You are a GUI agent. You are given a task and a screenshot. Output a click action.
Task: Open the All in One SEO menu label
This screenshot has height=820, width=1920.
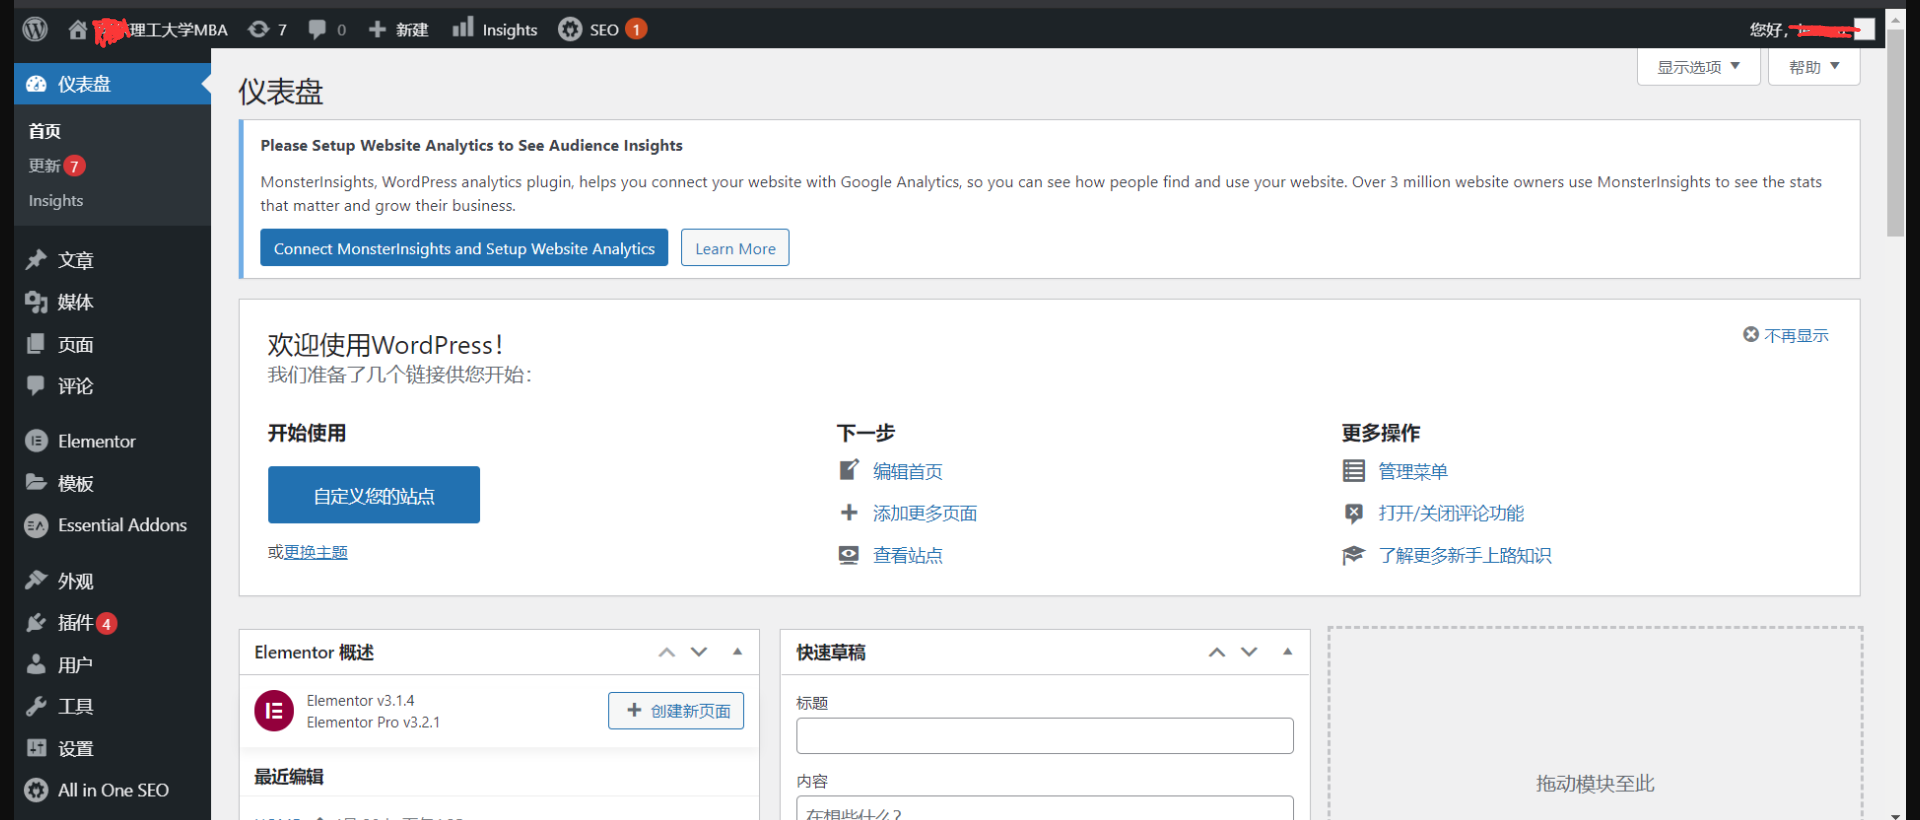tap(113, 790)
